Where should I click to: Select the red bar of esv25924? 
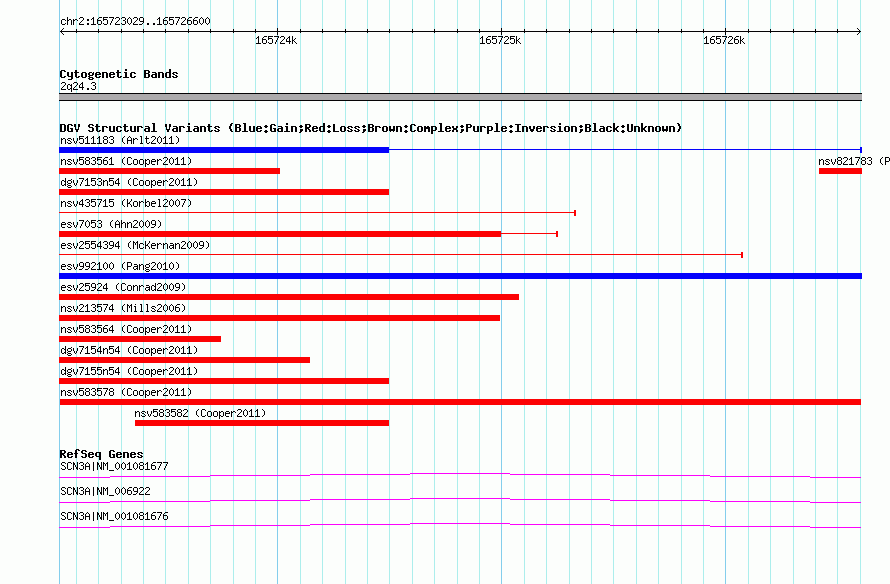pyautogui.click(x=289, y=297)
